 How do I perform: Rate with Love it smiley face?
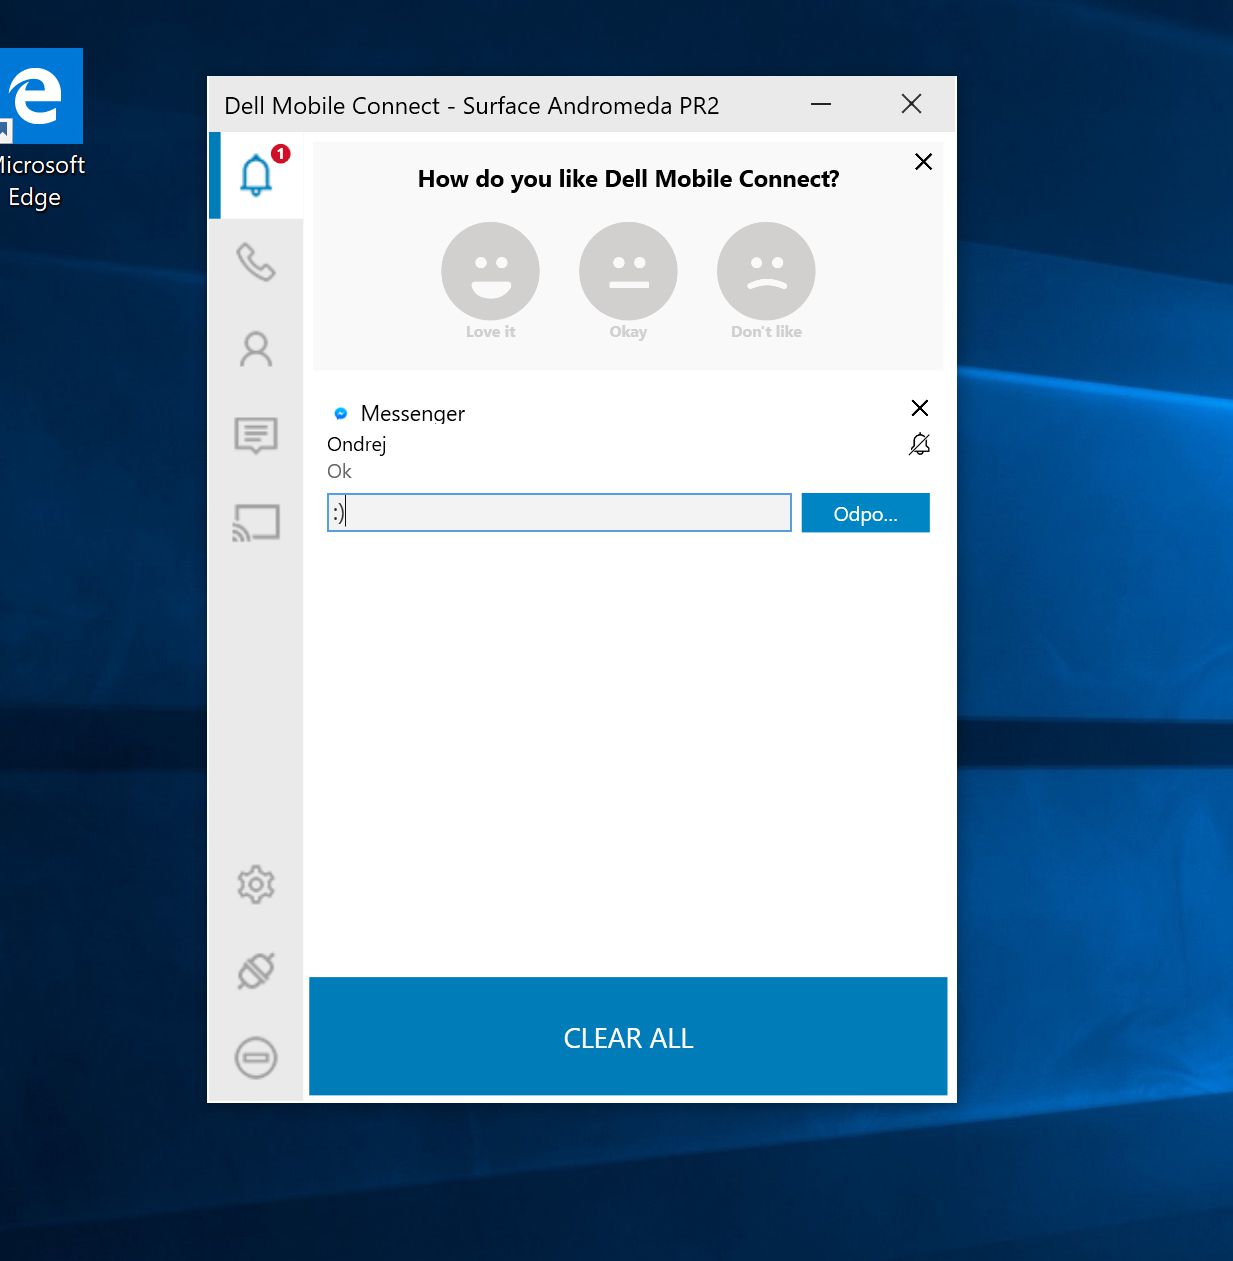coord(490,271)
